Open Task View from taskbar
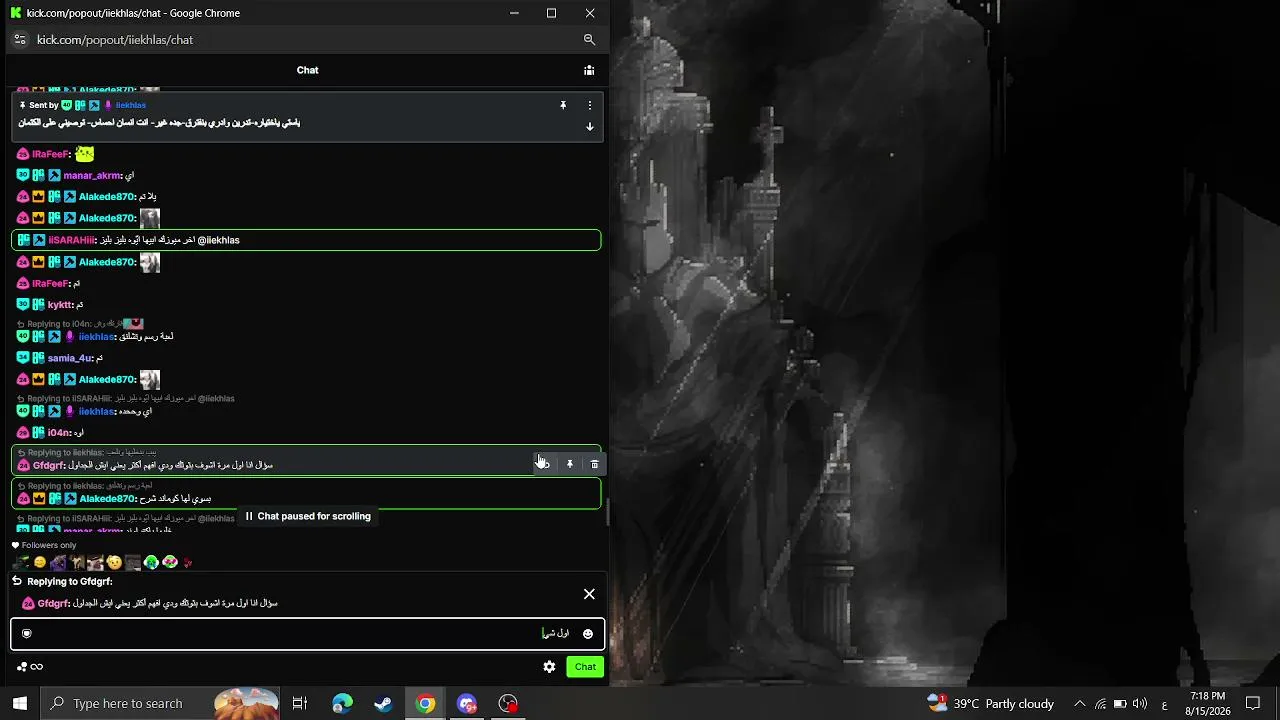The width and height of the screenshot is (1280, 720). coord(300,703)
